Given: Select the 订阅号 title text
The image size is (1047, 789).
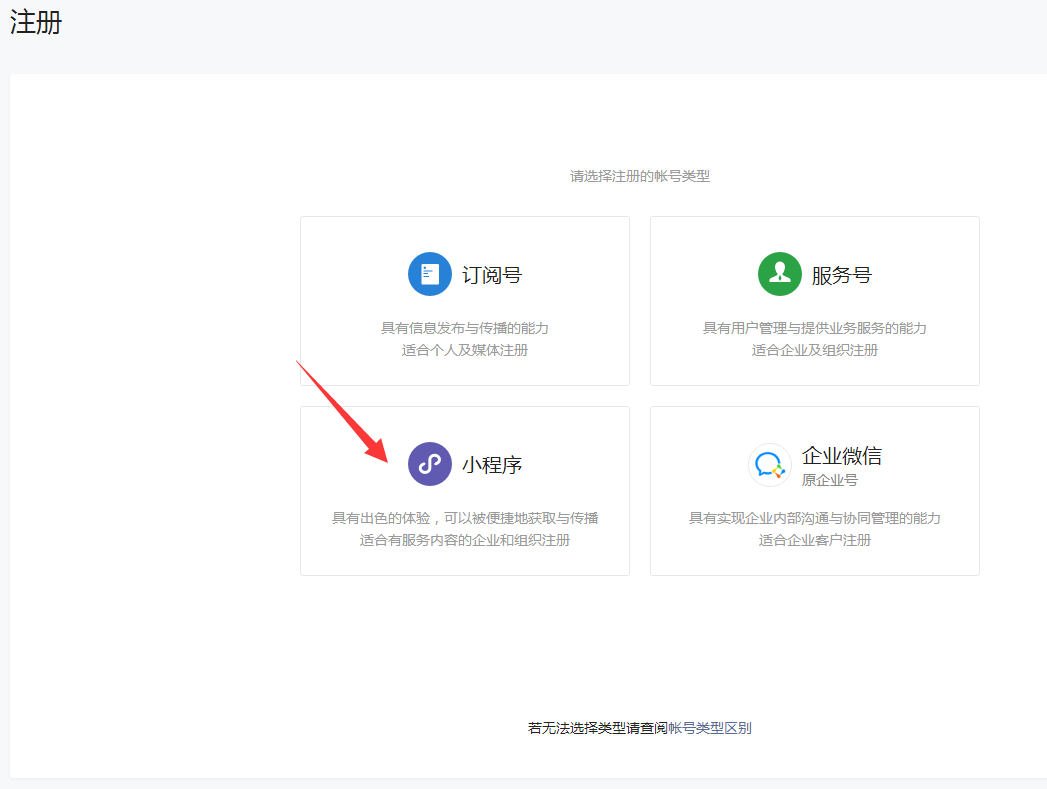Looking at the screenshot, I should pos(491,275).
